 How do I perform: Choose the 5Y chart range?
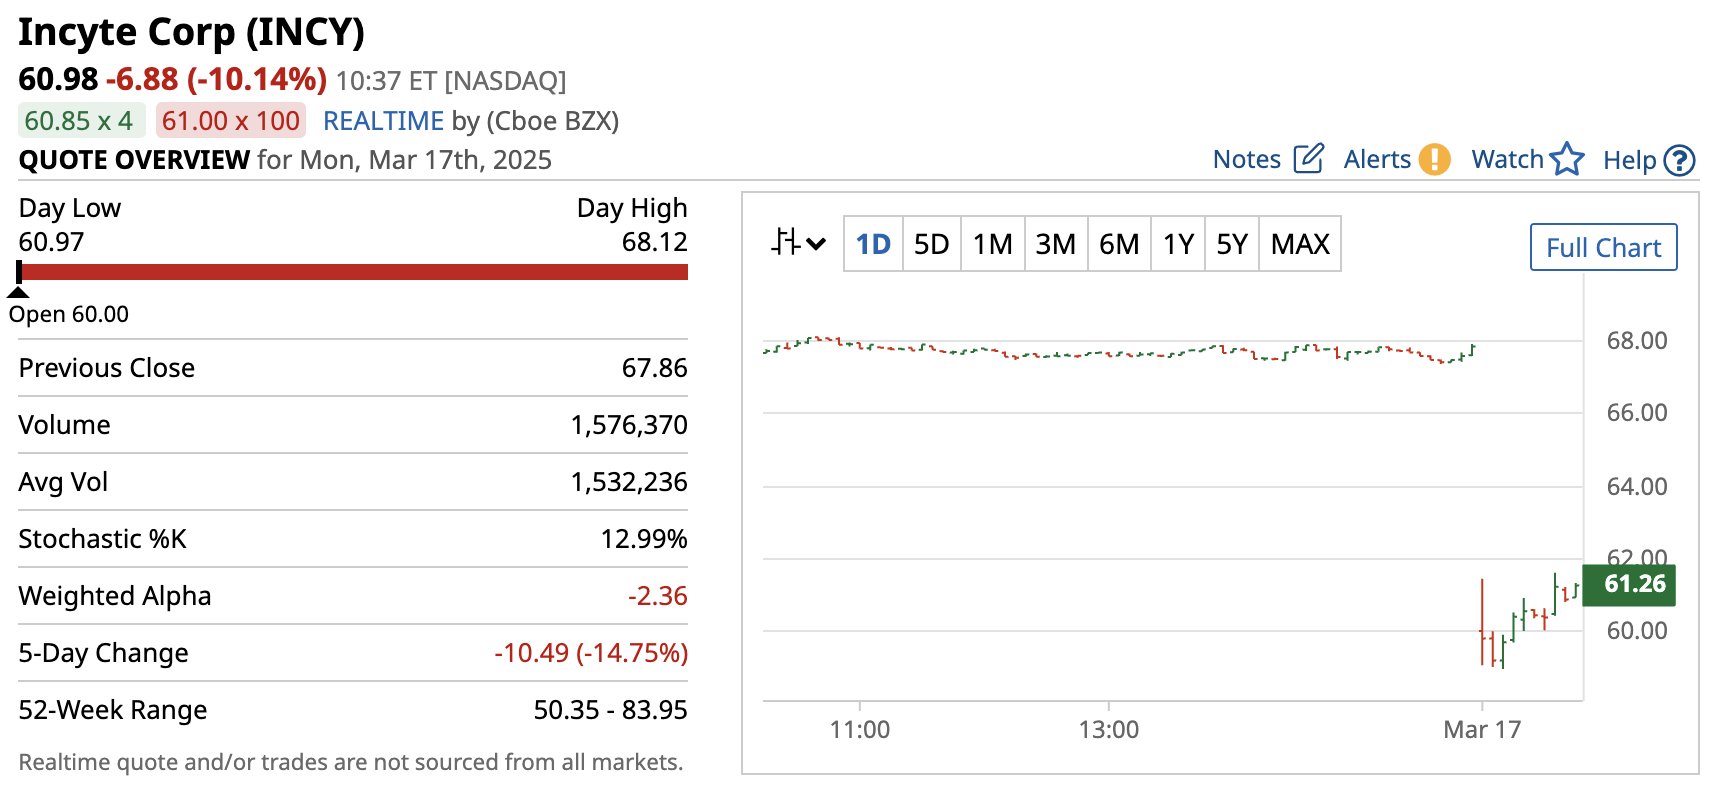(1232, 244)
